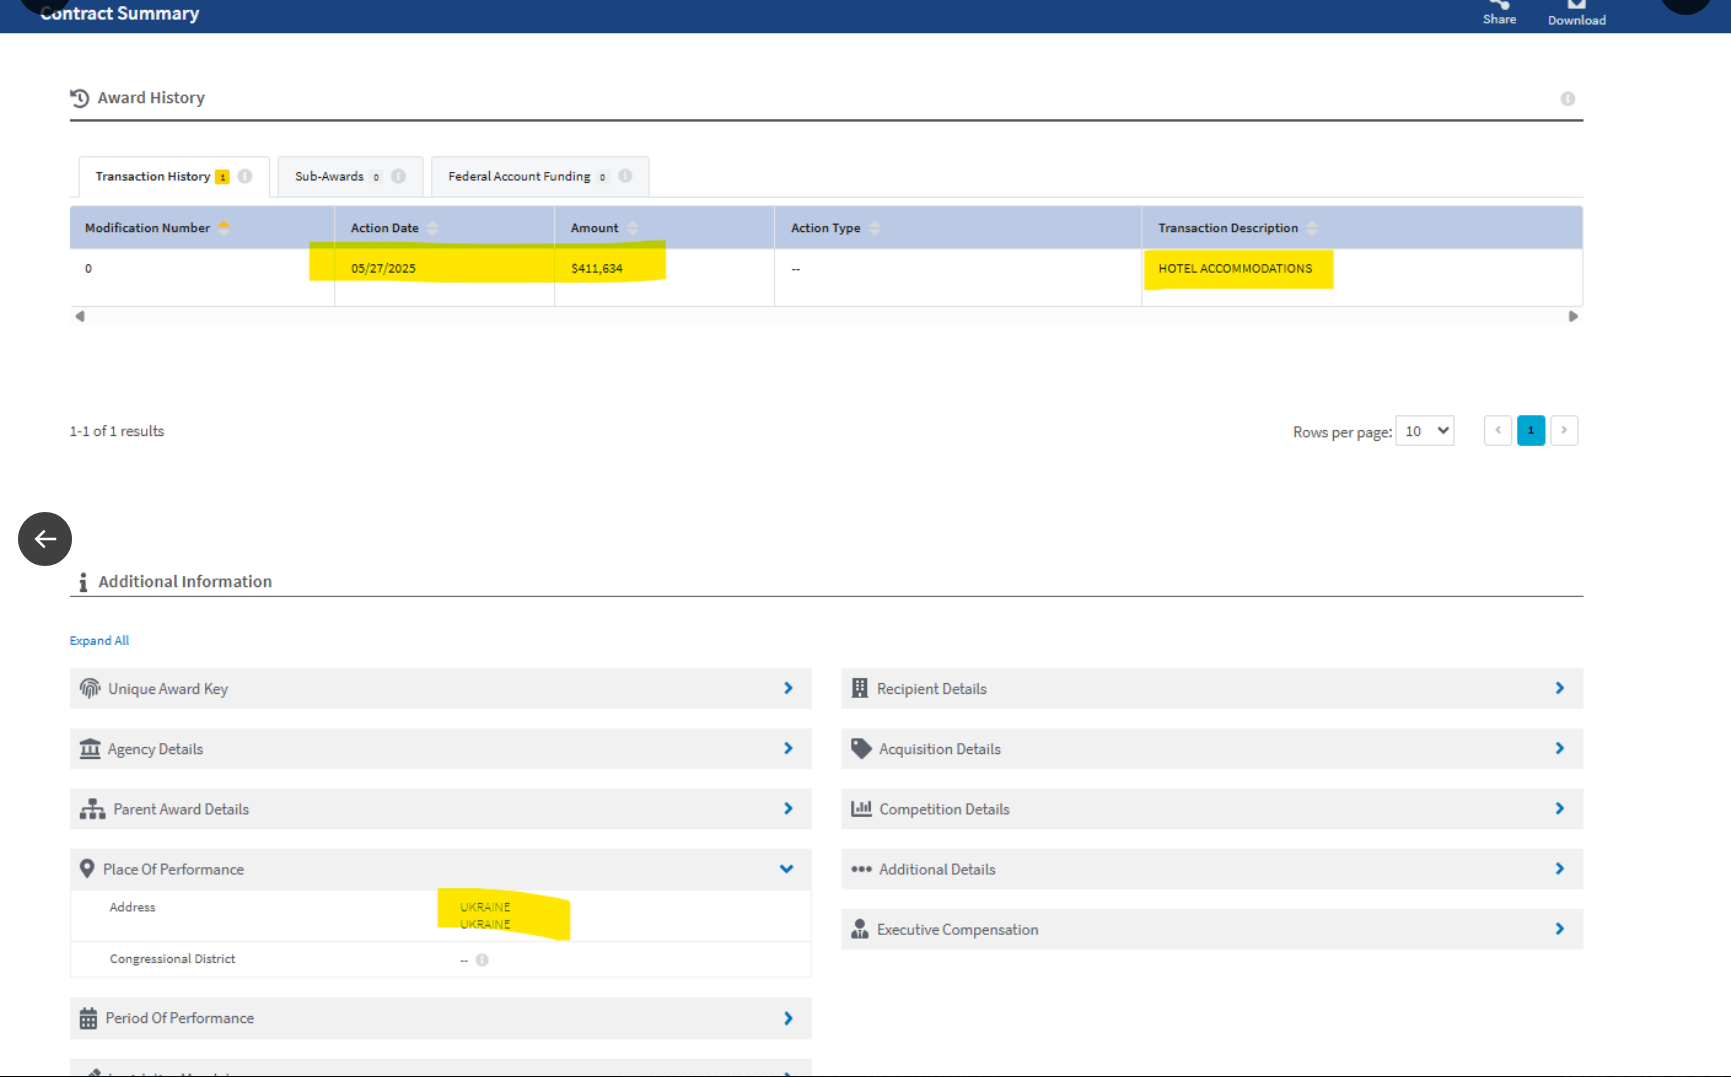Sort table by Amount arrows

pos(632,228)
